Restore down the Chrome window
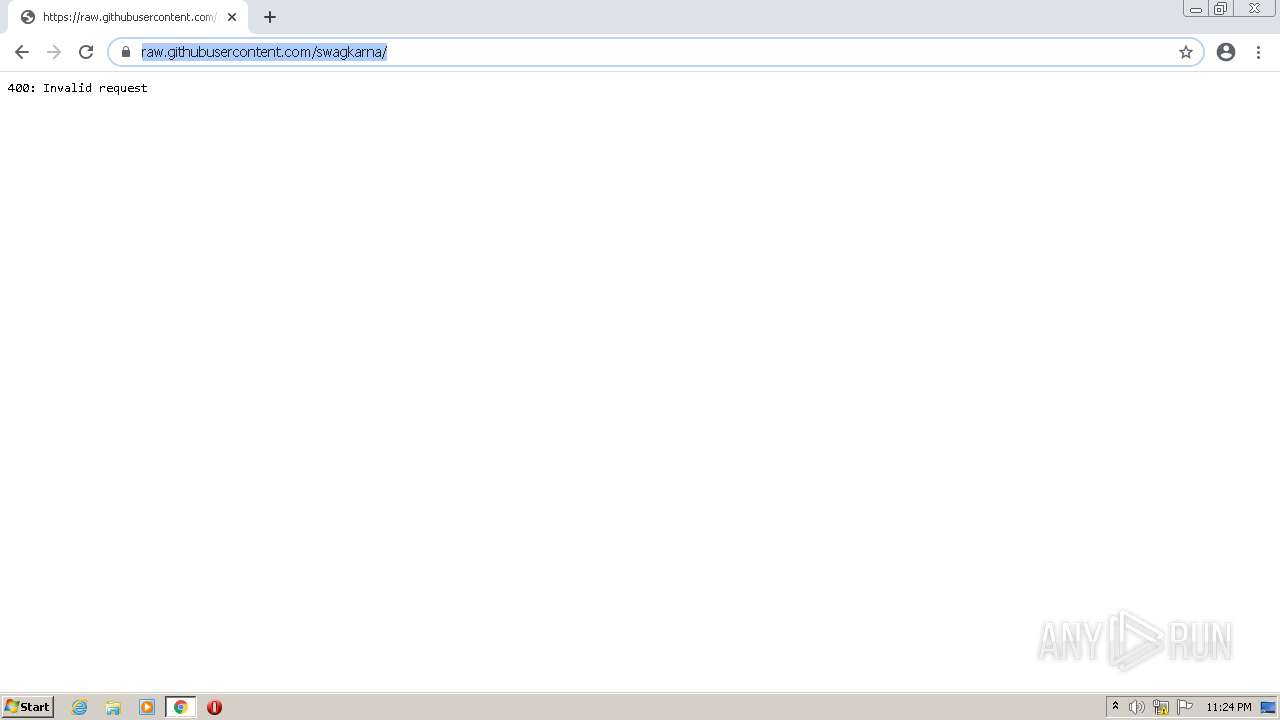This screenshot has height=720, width=1280. pyautogui.click(x=1221, y=9)
